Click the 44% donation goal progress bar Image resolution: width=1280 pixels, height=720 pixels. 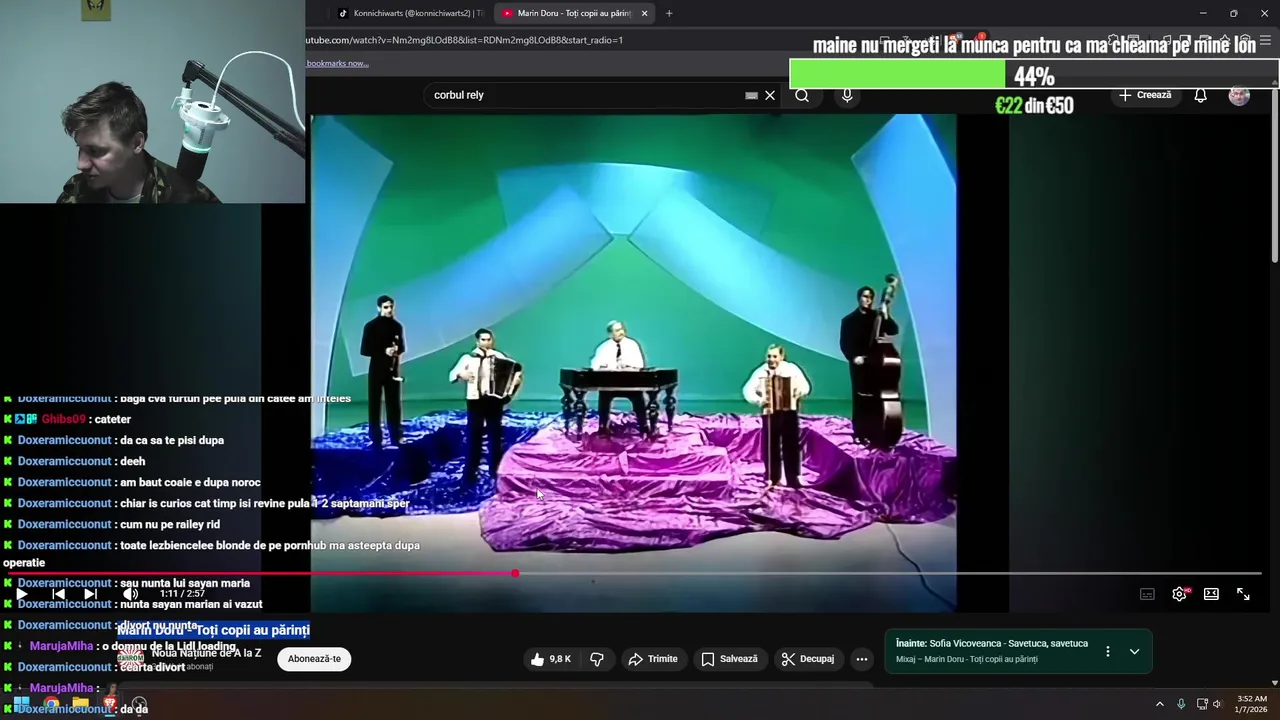[1034, 75]
